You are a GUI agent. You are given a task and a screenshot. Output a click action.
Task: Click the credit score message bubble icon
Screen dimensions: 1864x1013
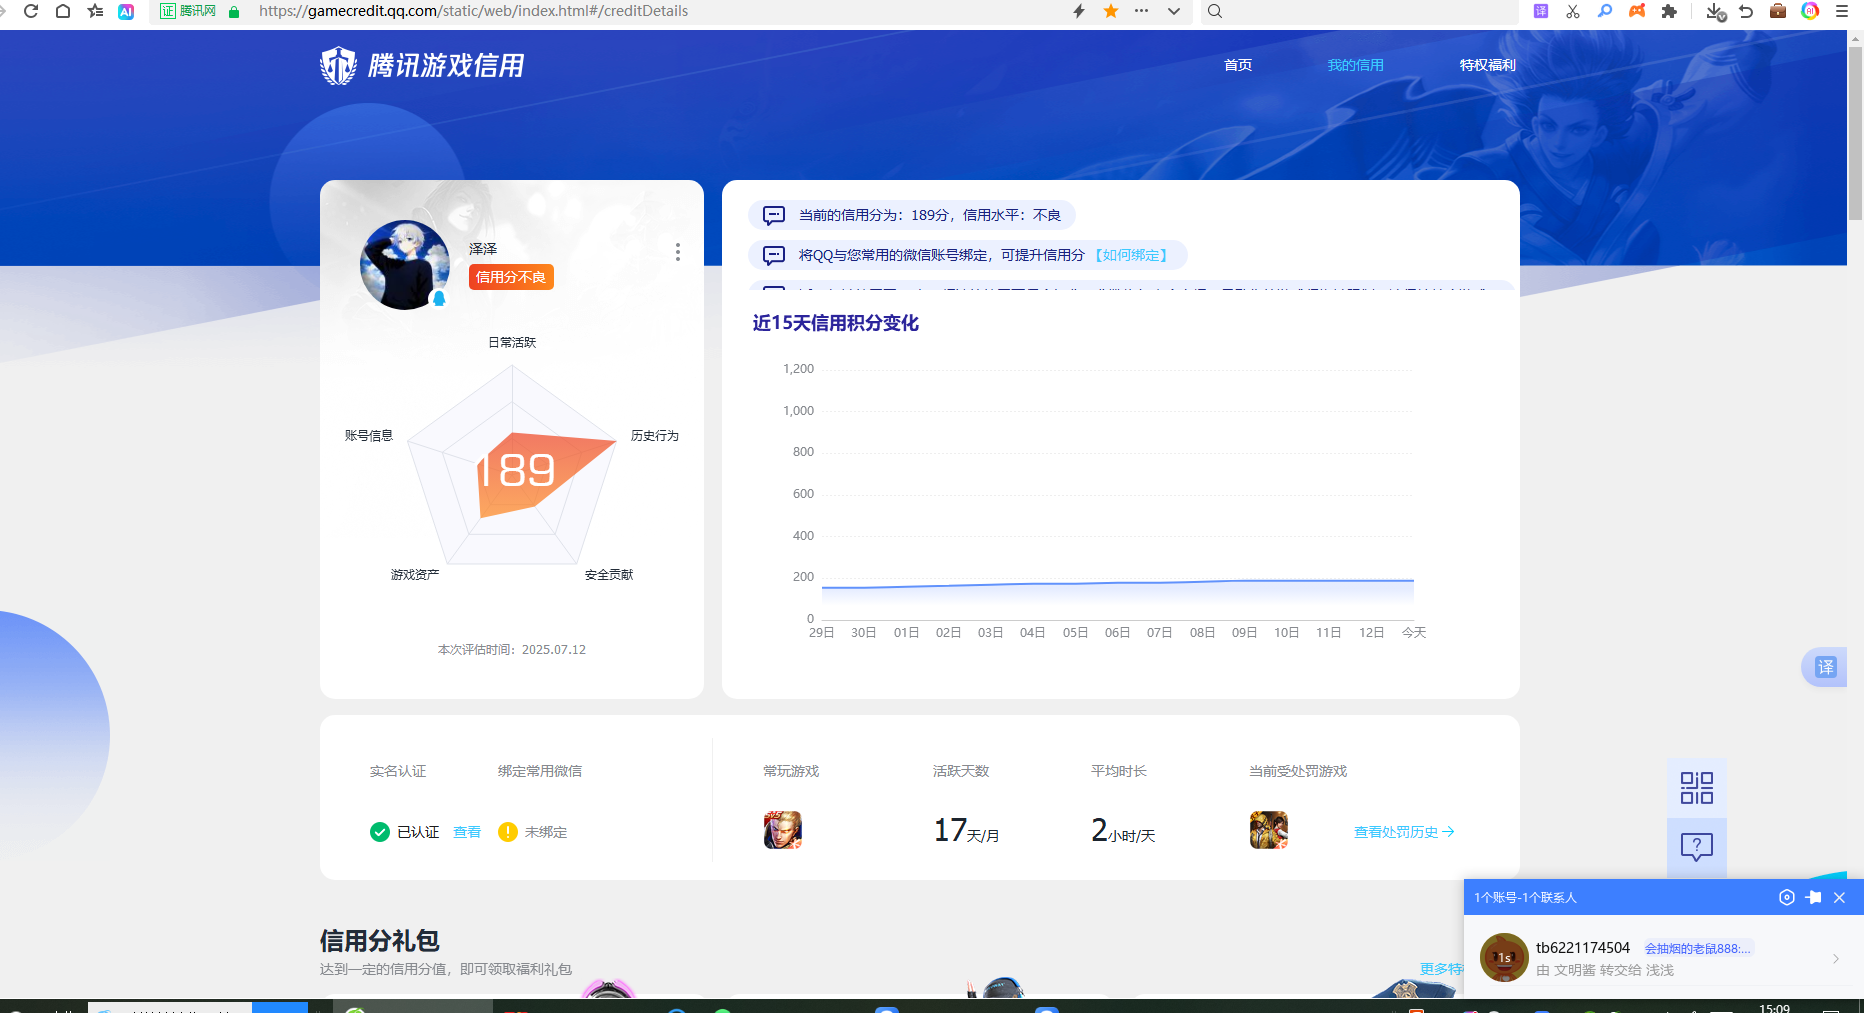click(774, 215)
